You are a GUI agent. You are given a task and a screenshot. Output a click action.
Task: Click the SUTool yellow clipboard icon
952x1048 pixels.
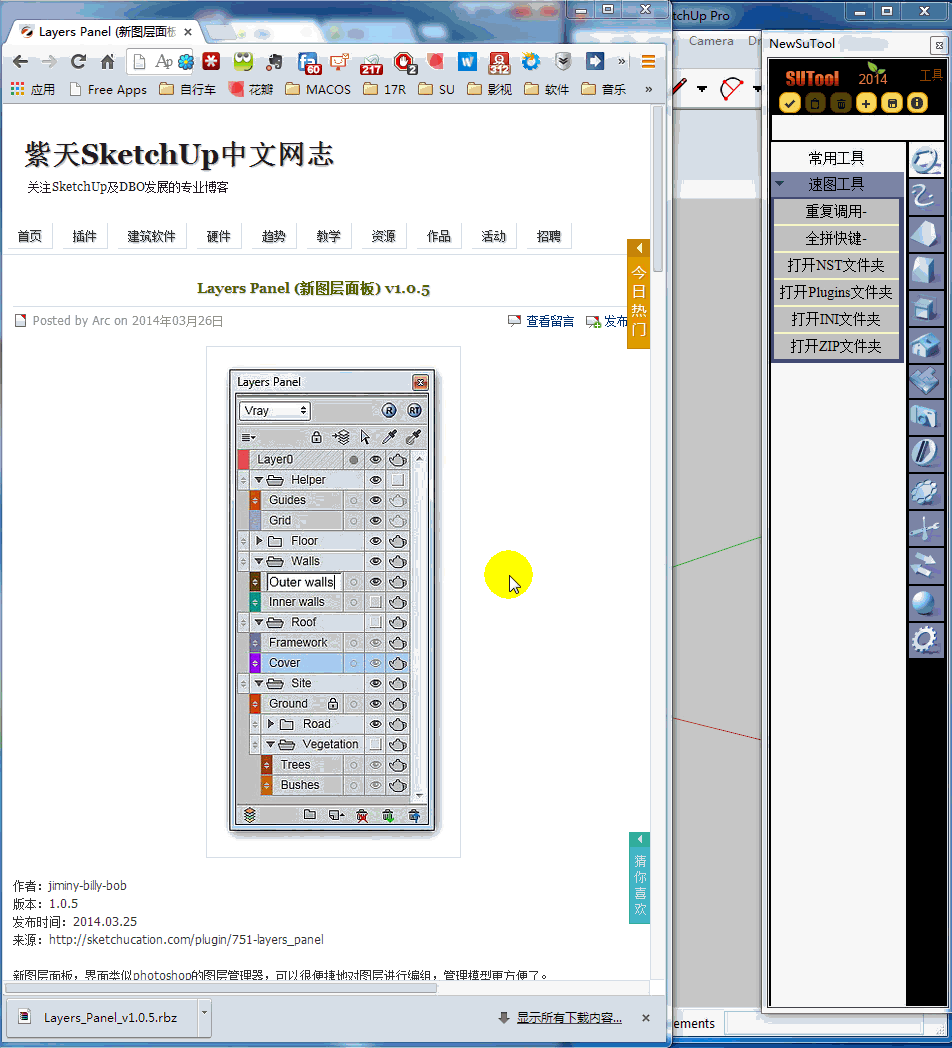[x=815, y=103]
